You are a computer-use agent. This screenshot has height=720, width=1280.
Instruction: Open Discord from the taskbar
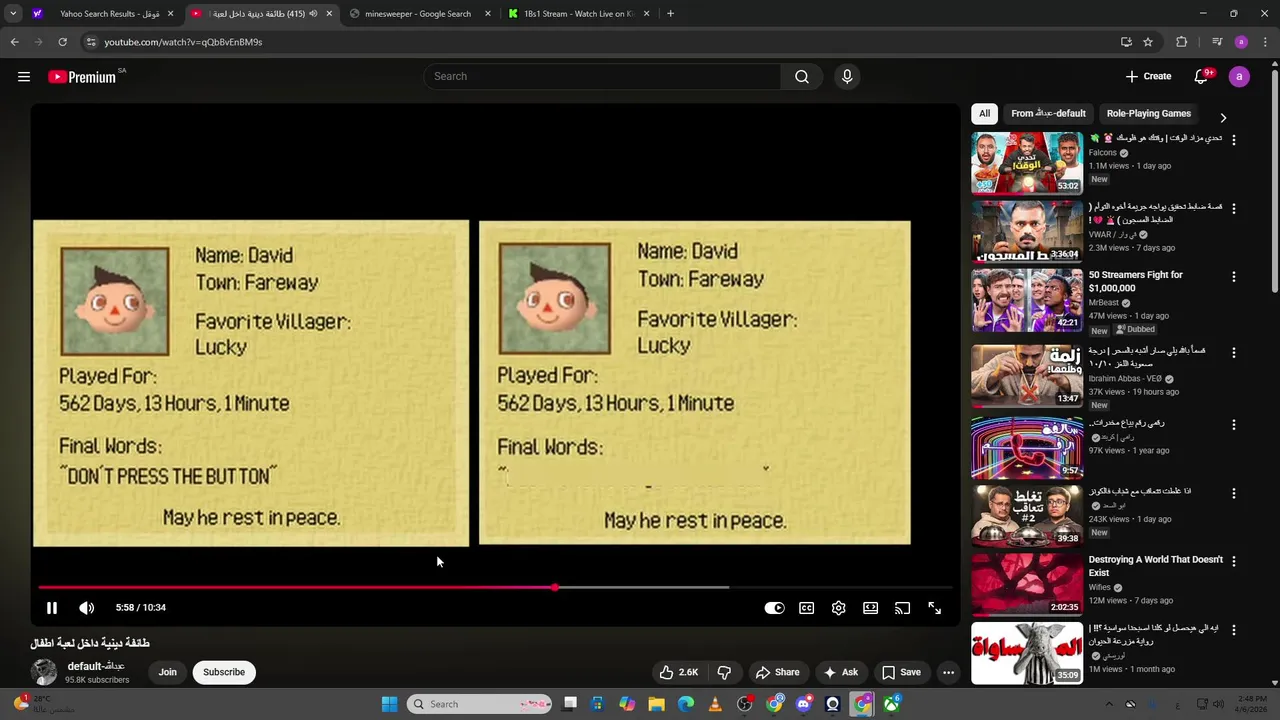click(803, 704)
